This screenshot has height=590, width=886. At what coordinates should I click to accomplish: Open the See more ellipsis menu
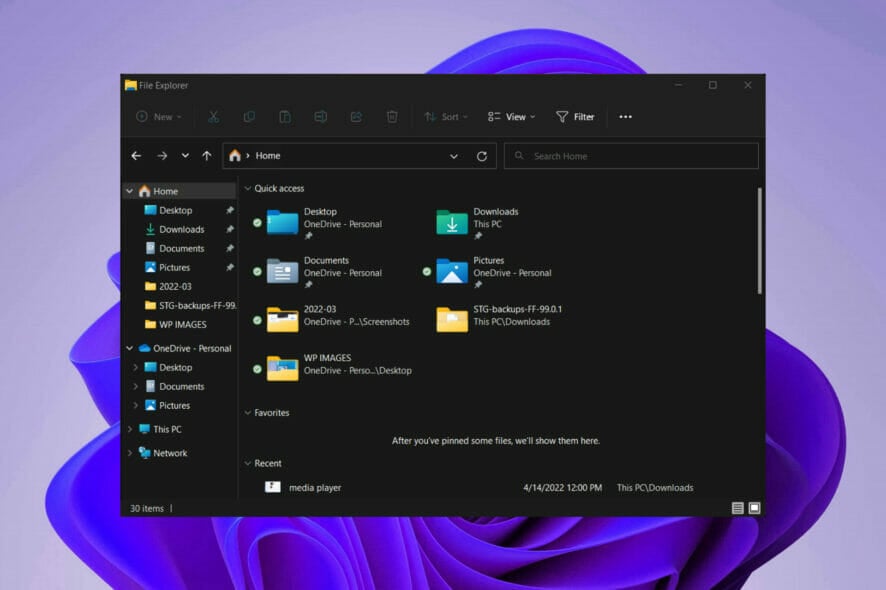click(x=626, y=117)
